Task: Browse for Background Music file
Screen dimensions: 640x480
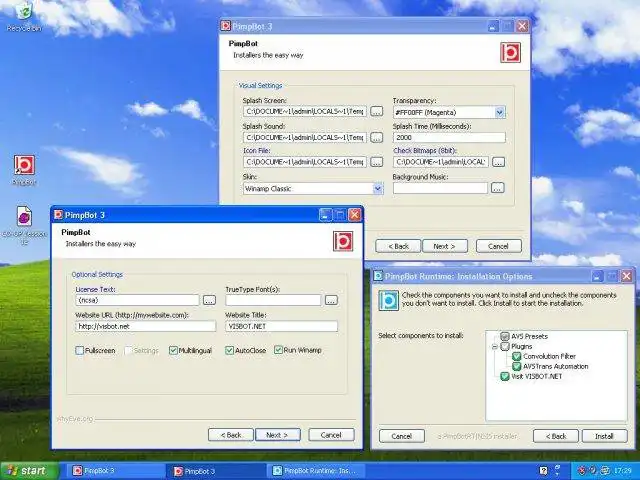Action: tap(497, 188)
